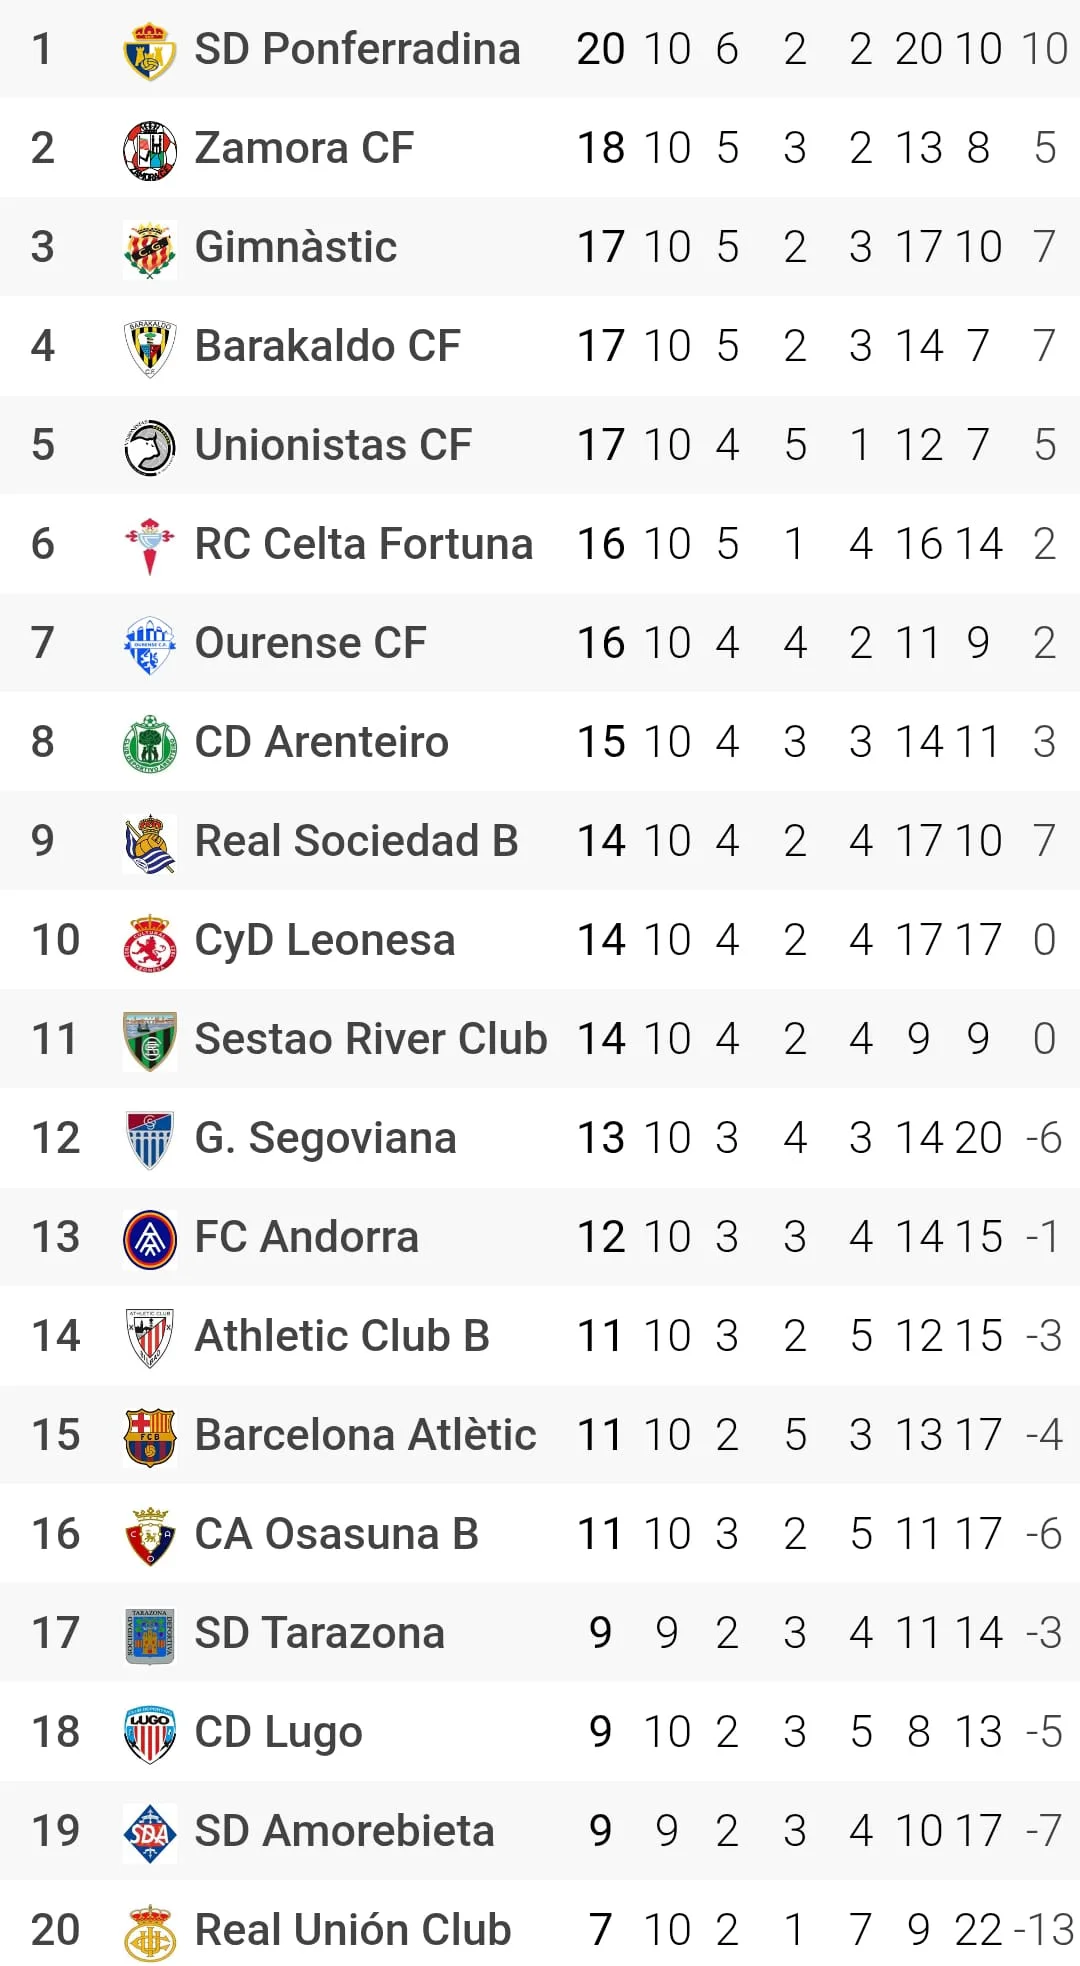Open the Real Unión Club team name
1080x1966 pixels.
tap(353, 1930)
